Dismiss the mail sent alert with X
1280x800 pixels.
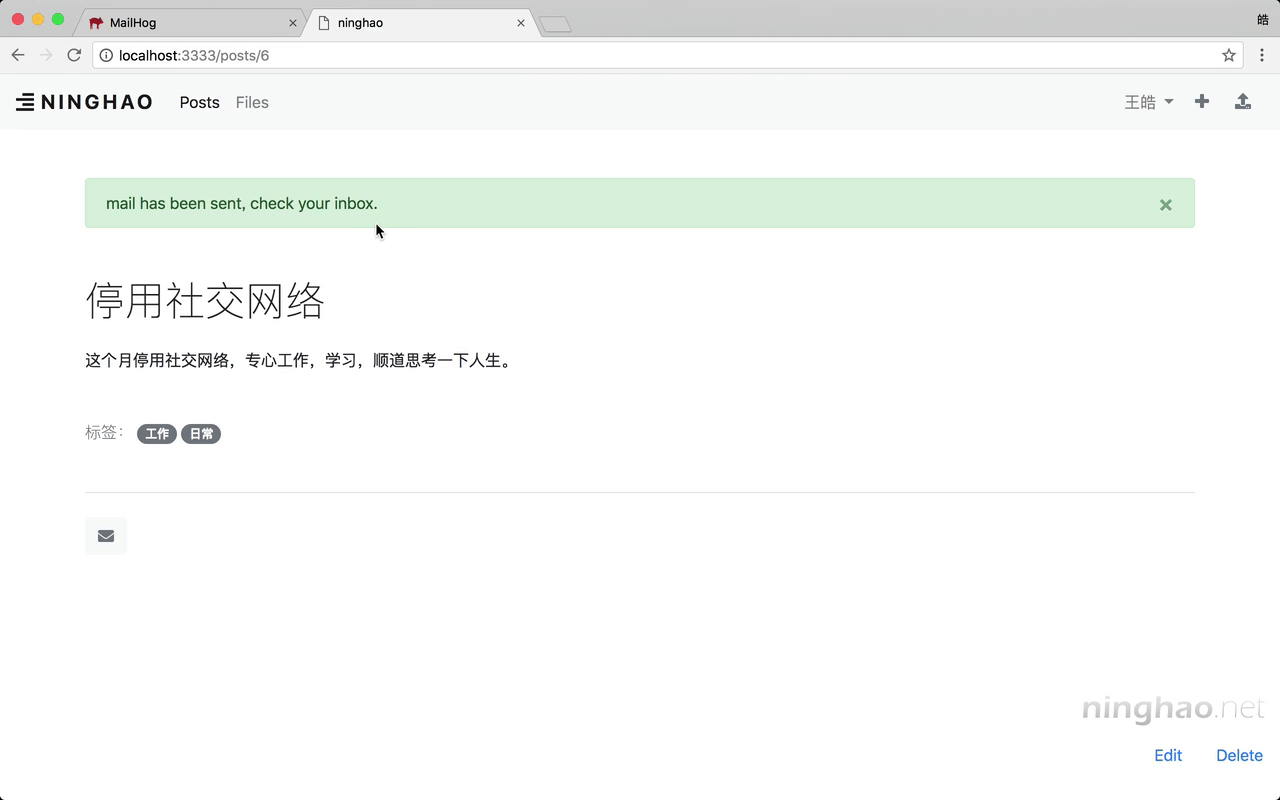(1165, 205)
